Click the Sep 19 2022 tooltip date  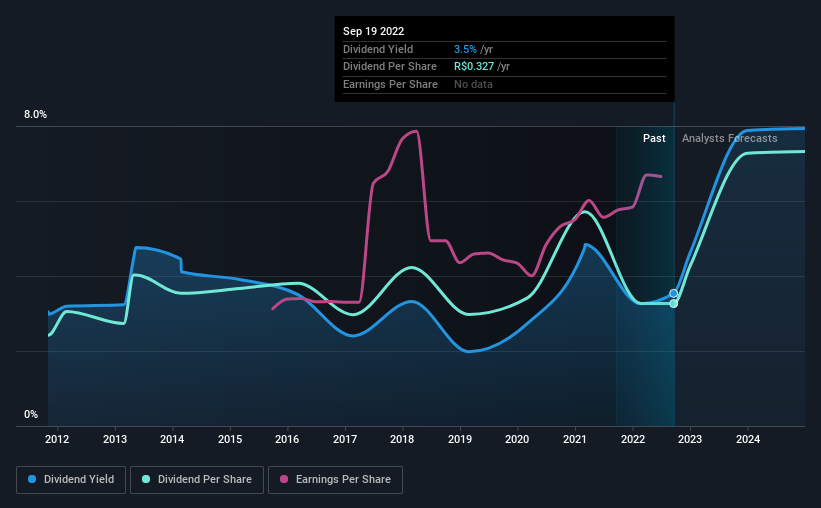pos(373,31)
